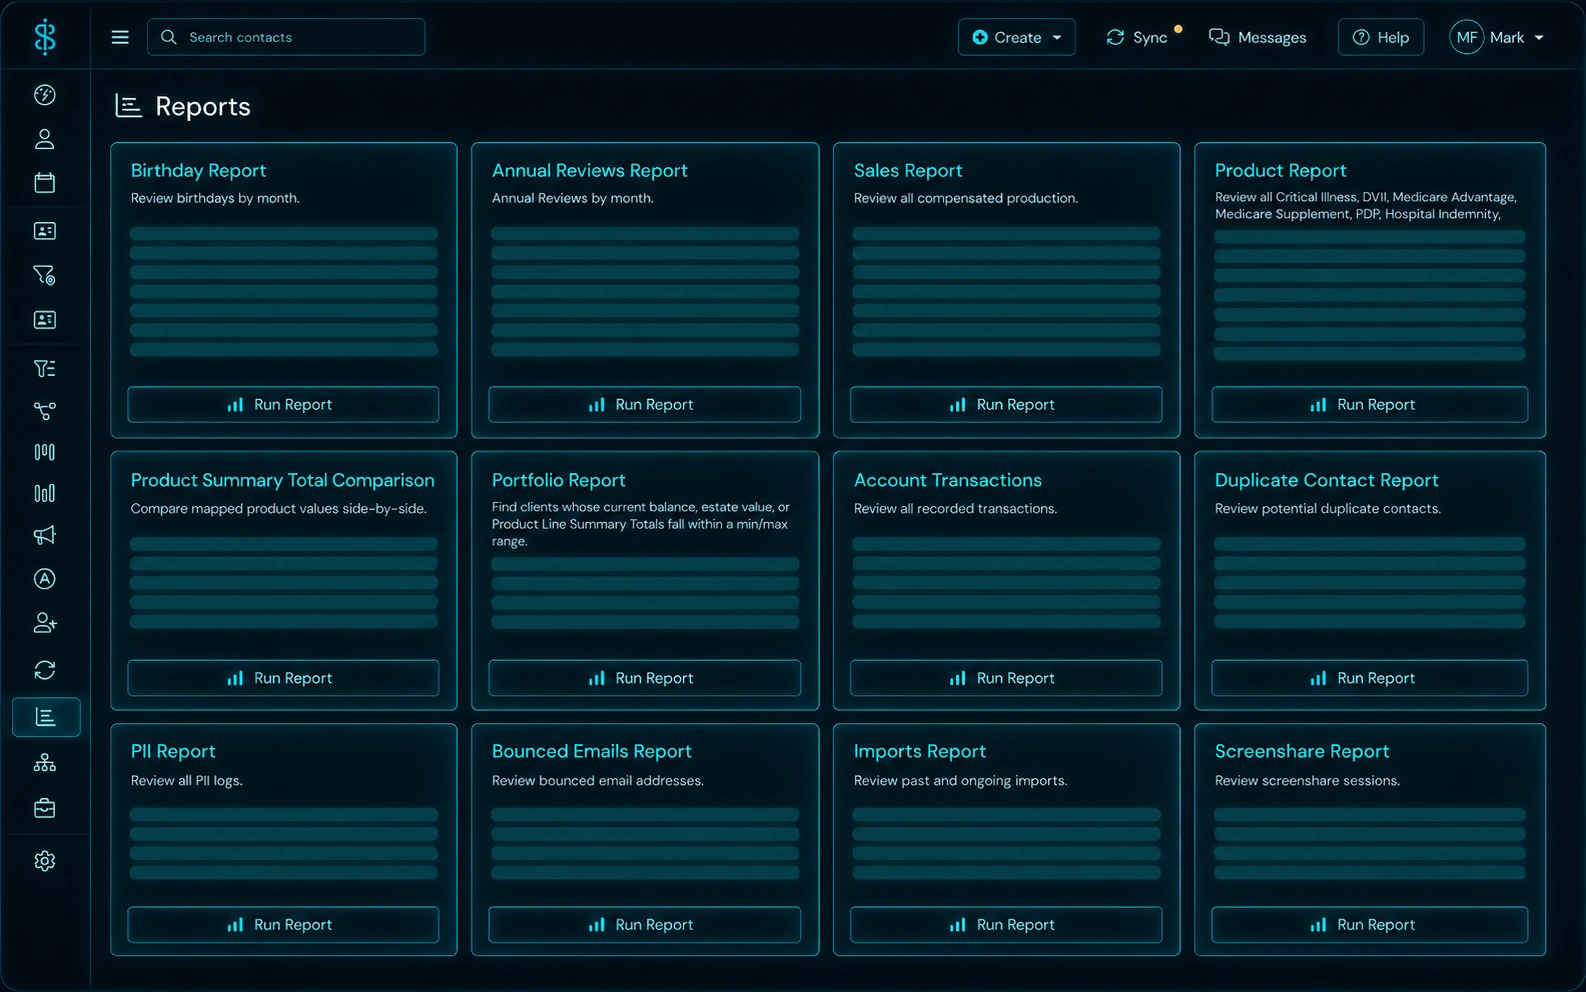Click the Product Summary Total Comparison title
Screen dimensions: 1586x992
click(x=282, y=481)
